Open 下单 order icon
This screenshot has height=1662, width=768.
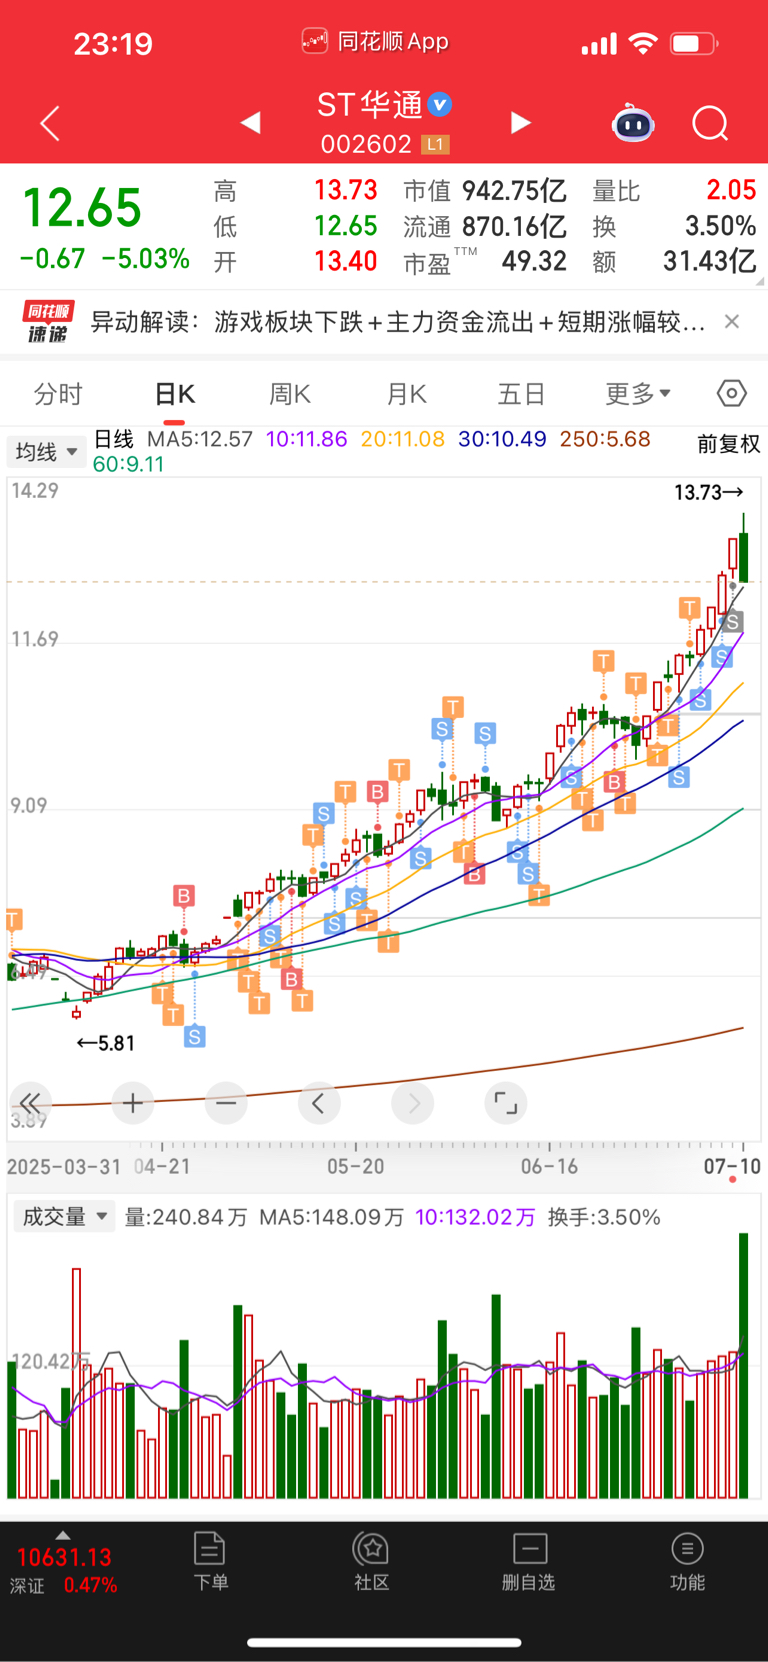click(210, 1561)
